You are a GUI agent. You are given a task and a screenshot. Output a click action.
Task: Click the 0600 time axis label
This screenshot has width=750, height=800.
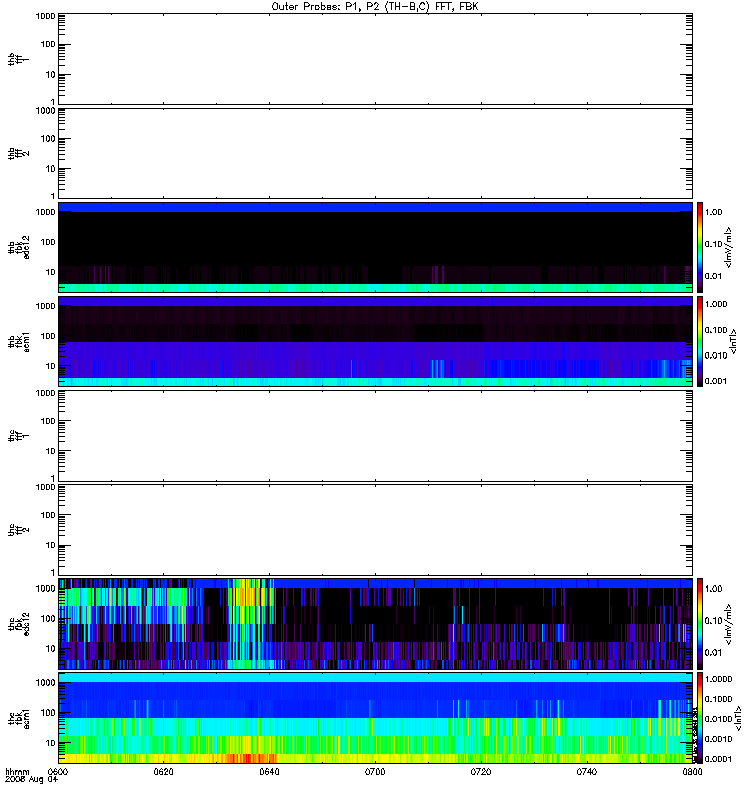(57, 772)
